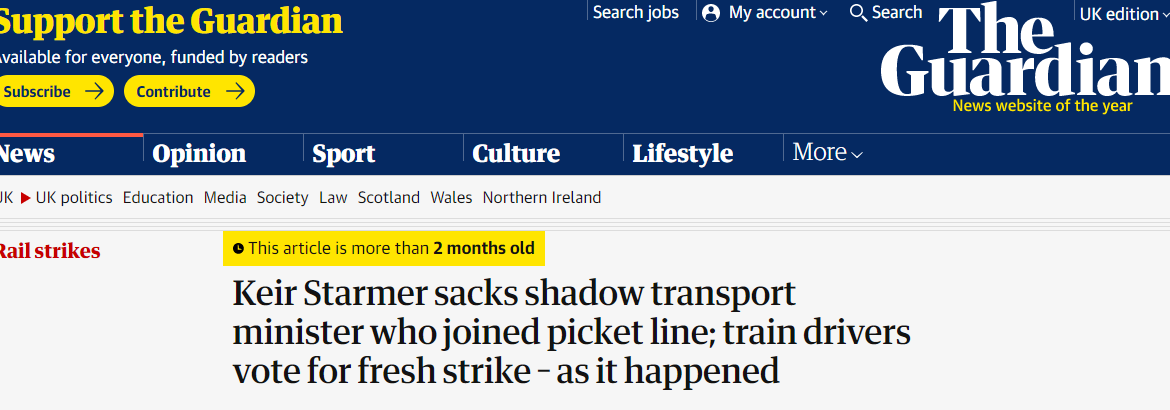The height and width of the screenshot is (410, 1170).
Task: Open the Rail strikes topic link
Action: coord(49,251)
